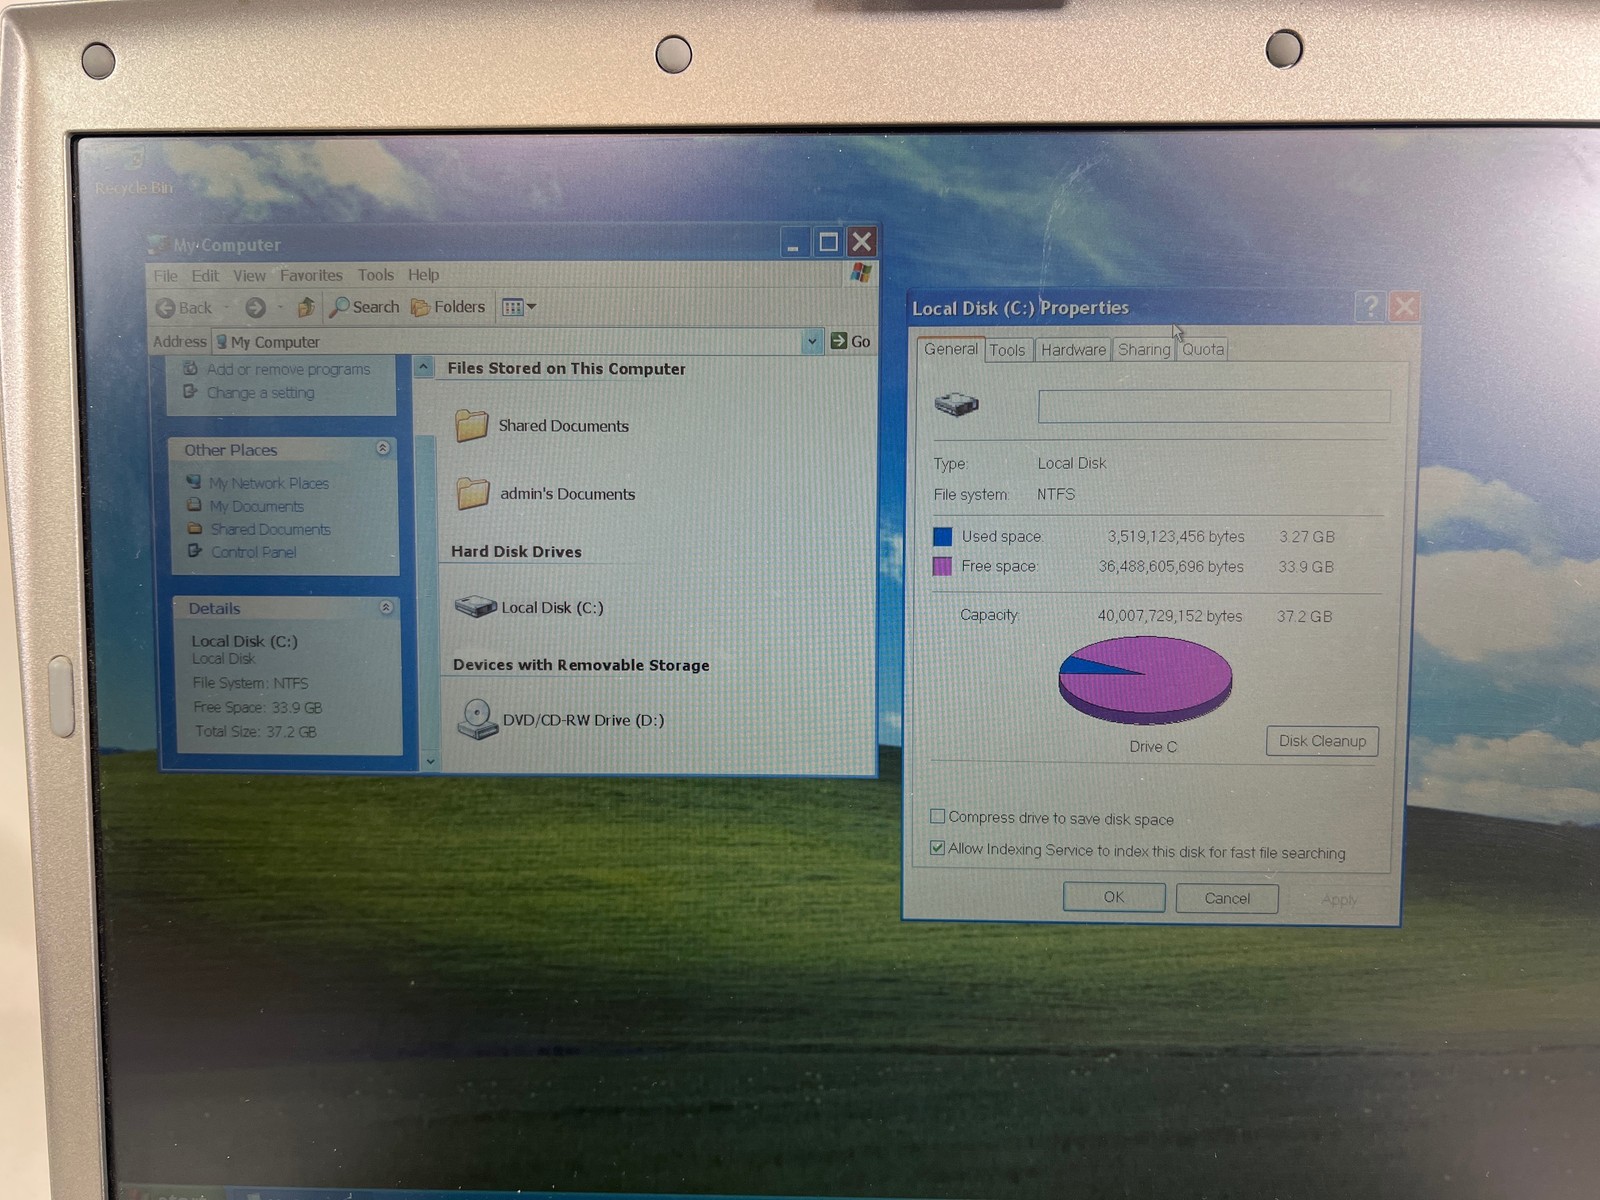Click Add or remove programs link
The image size is (1600, 1200).
(288, 369)
